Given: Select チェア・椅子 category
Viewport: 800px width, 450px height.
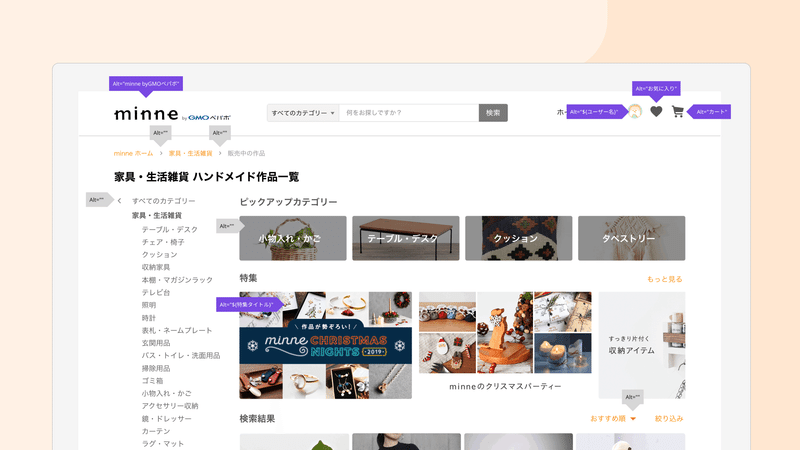Looking at the screenshot, I should [163, 242].
